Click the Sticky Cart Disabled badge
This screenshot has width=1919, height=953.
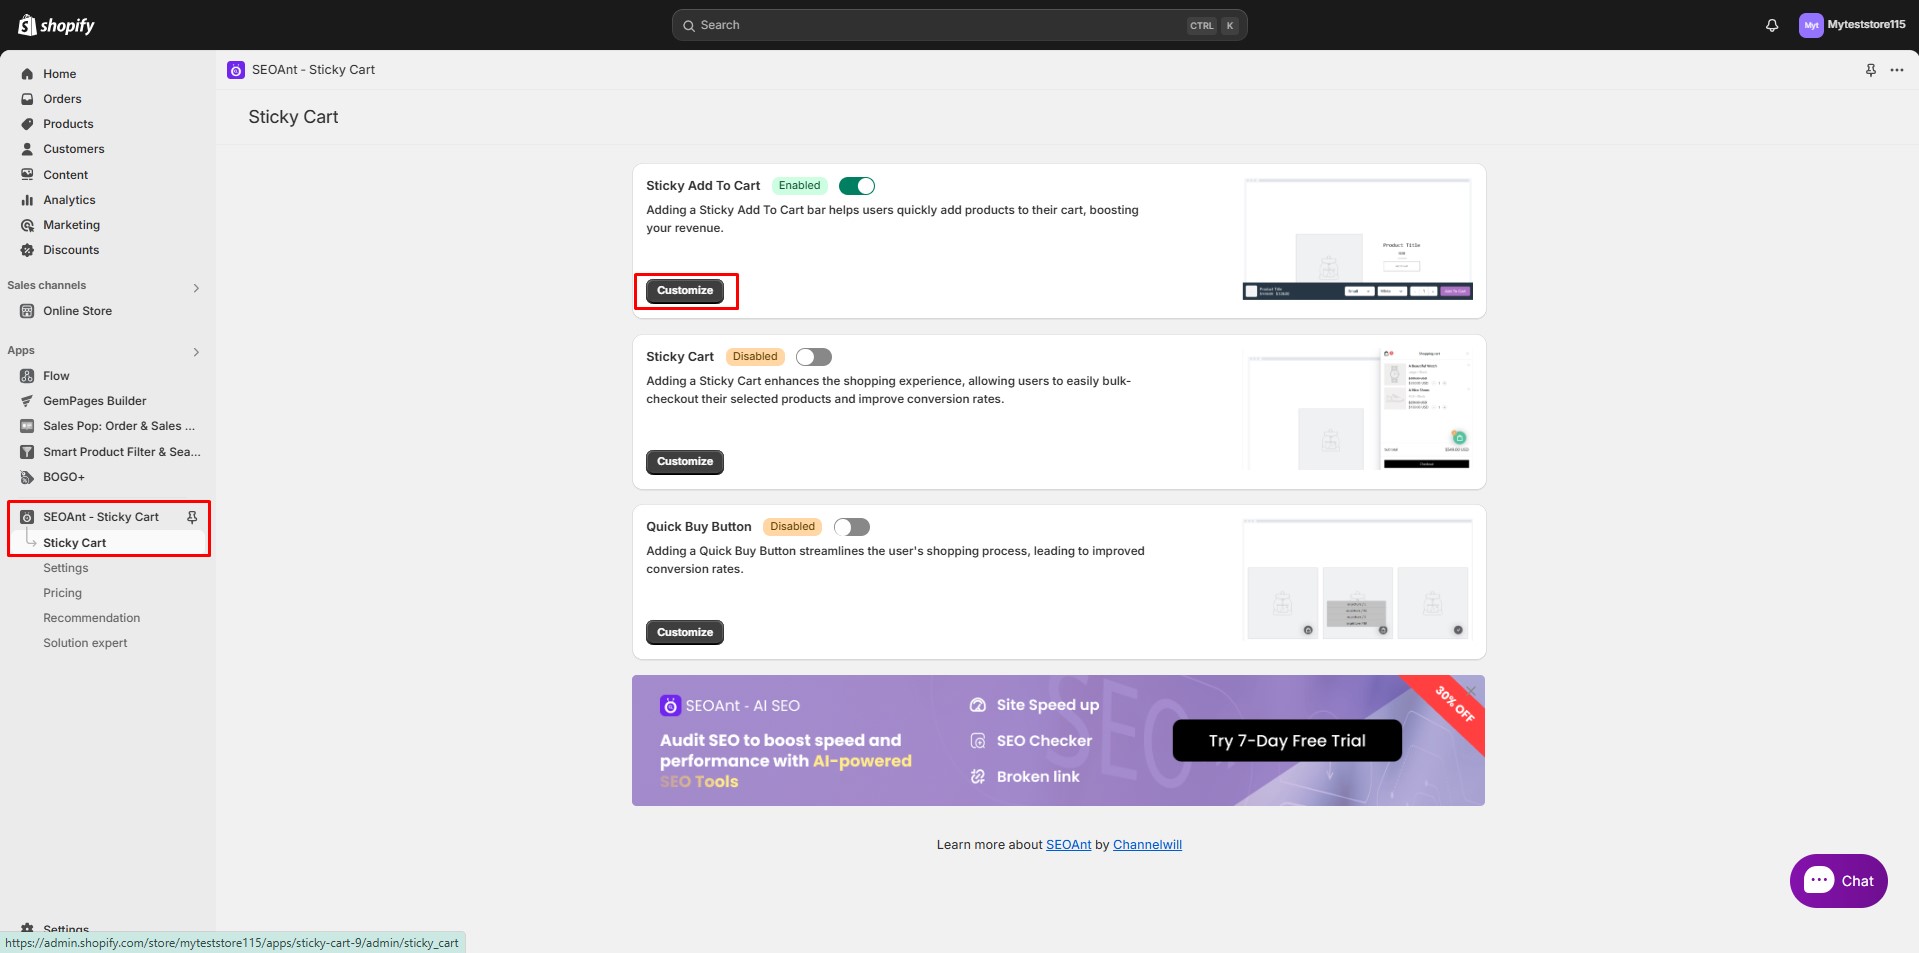point(755,357)
